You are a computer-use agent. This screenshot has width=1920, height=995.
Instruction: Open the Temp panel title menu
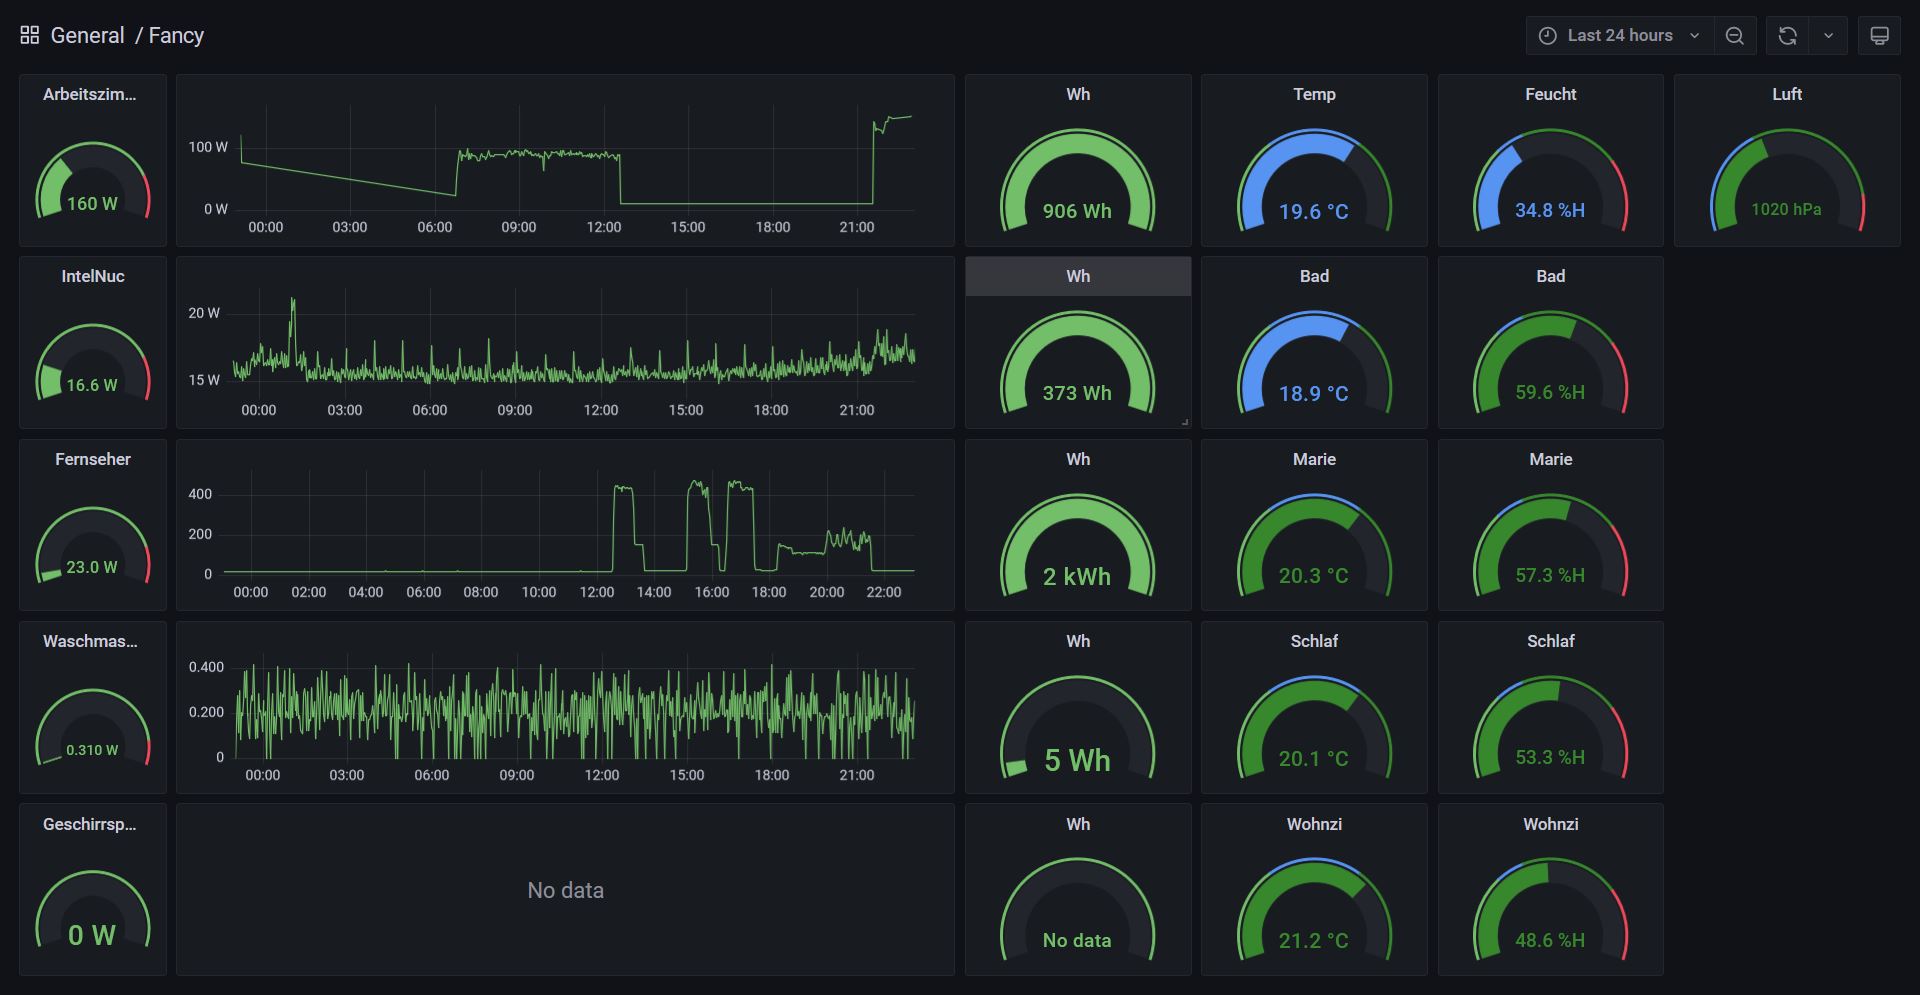1313,94
